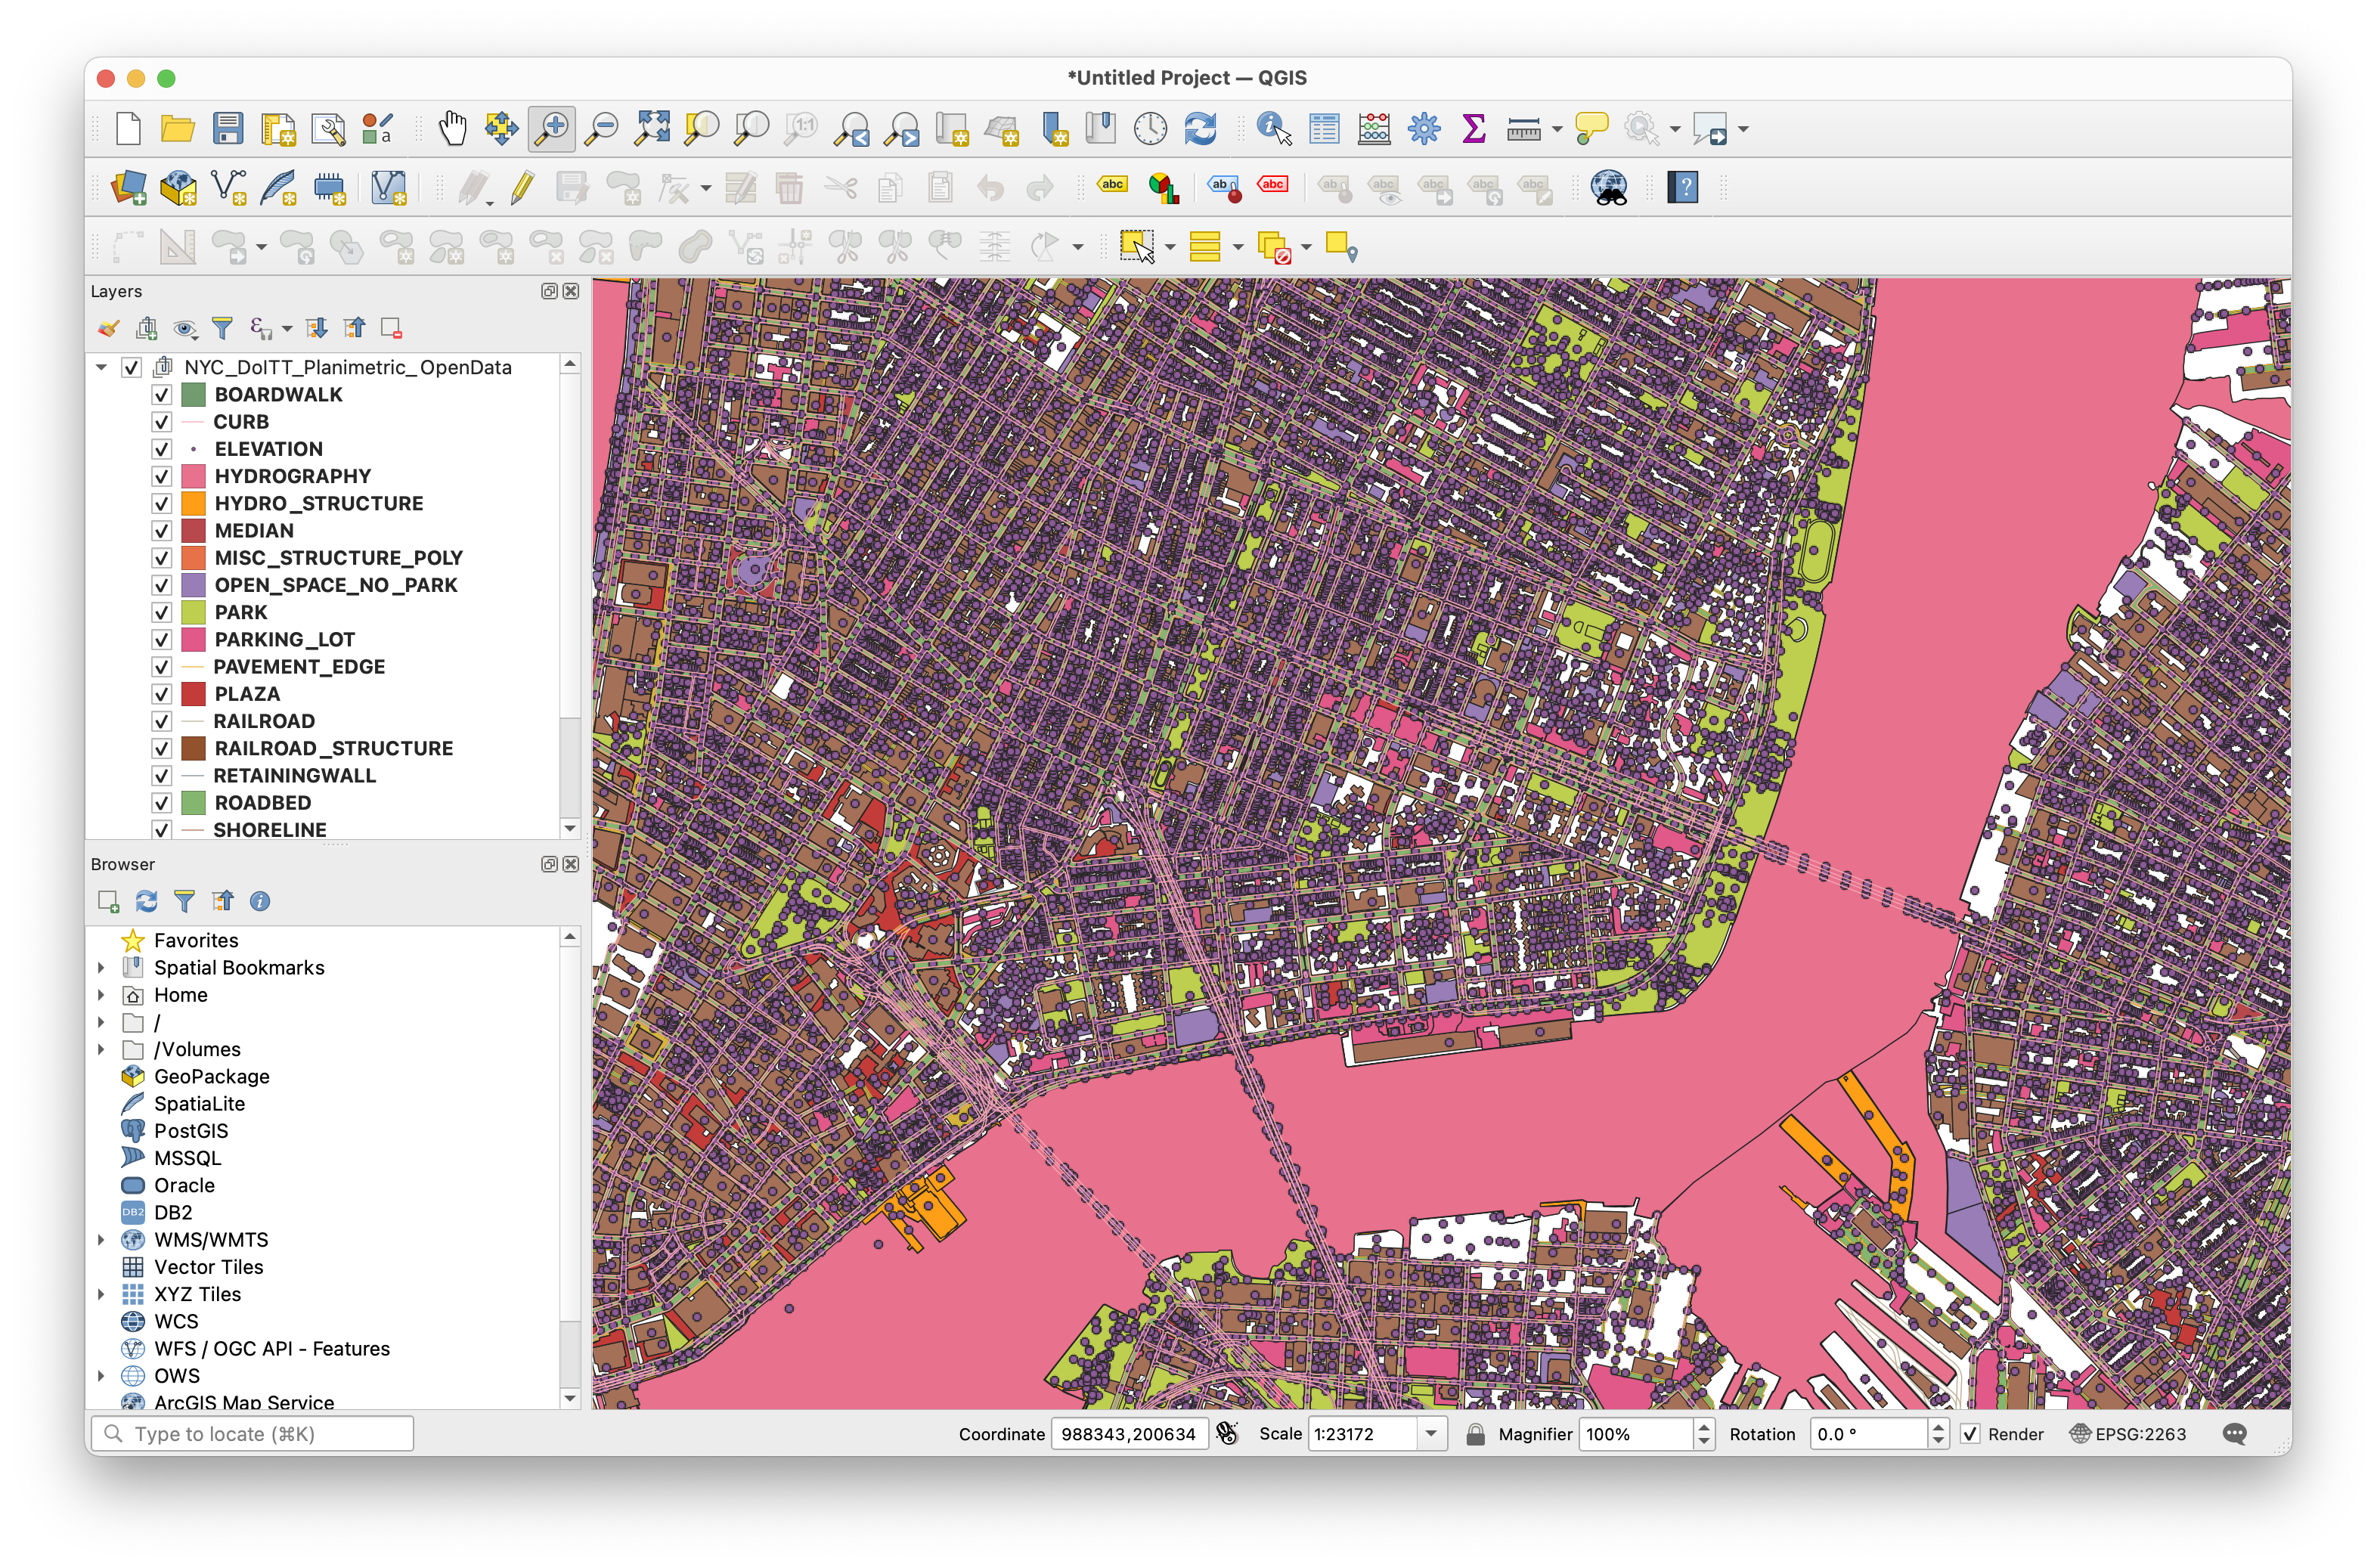Click the Help question mark icon
The width and height of the screenshot is (2377, 1568).
[x=1682, y=187]
